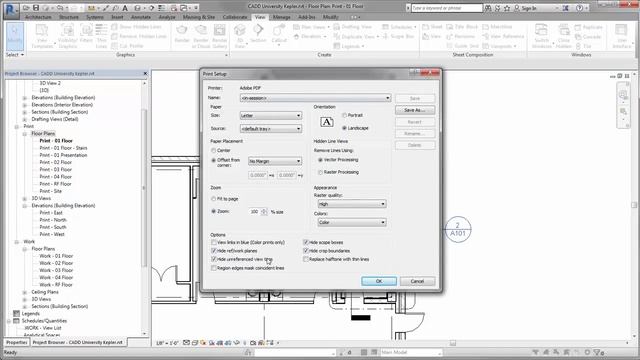
Task: Open the print setup Name dropdown
Action: (x=315, y=98)
